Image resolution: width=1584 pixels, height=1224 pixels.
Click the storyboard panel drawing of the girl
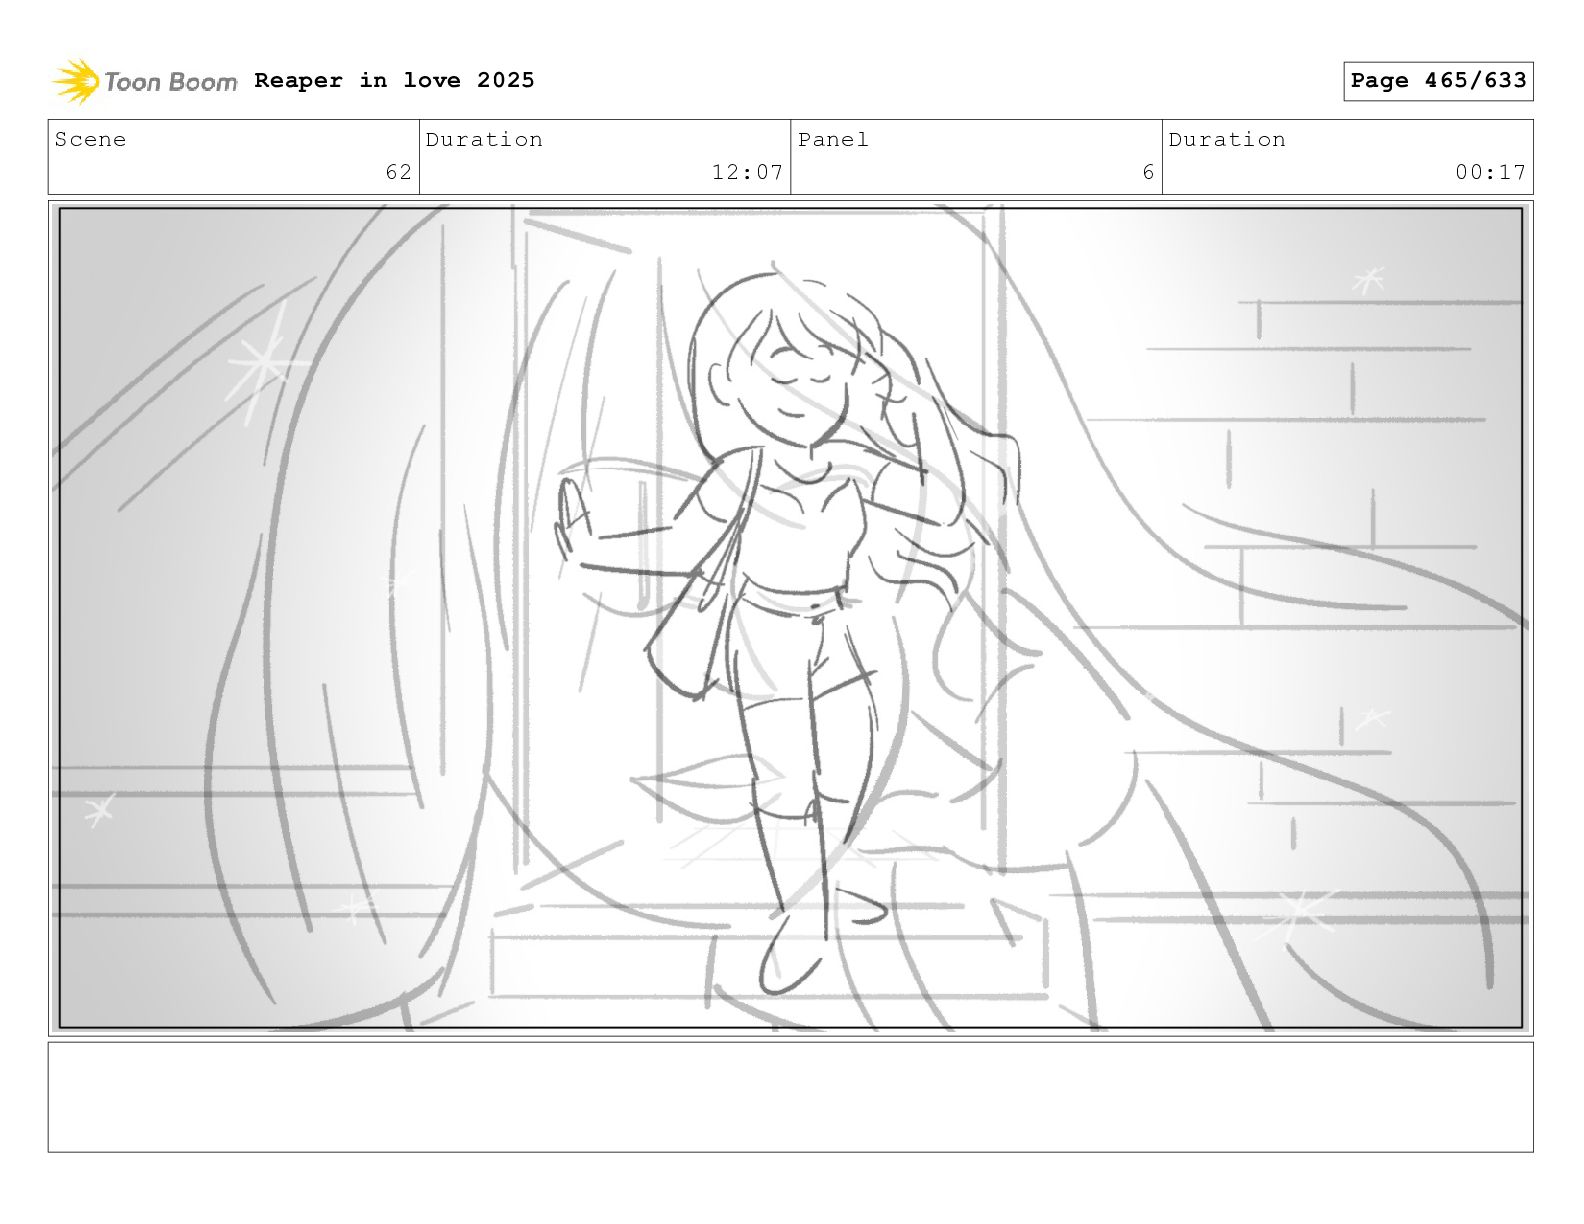pyautogui.click(x=790, y=617)
